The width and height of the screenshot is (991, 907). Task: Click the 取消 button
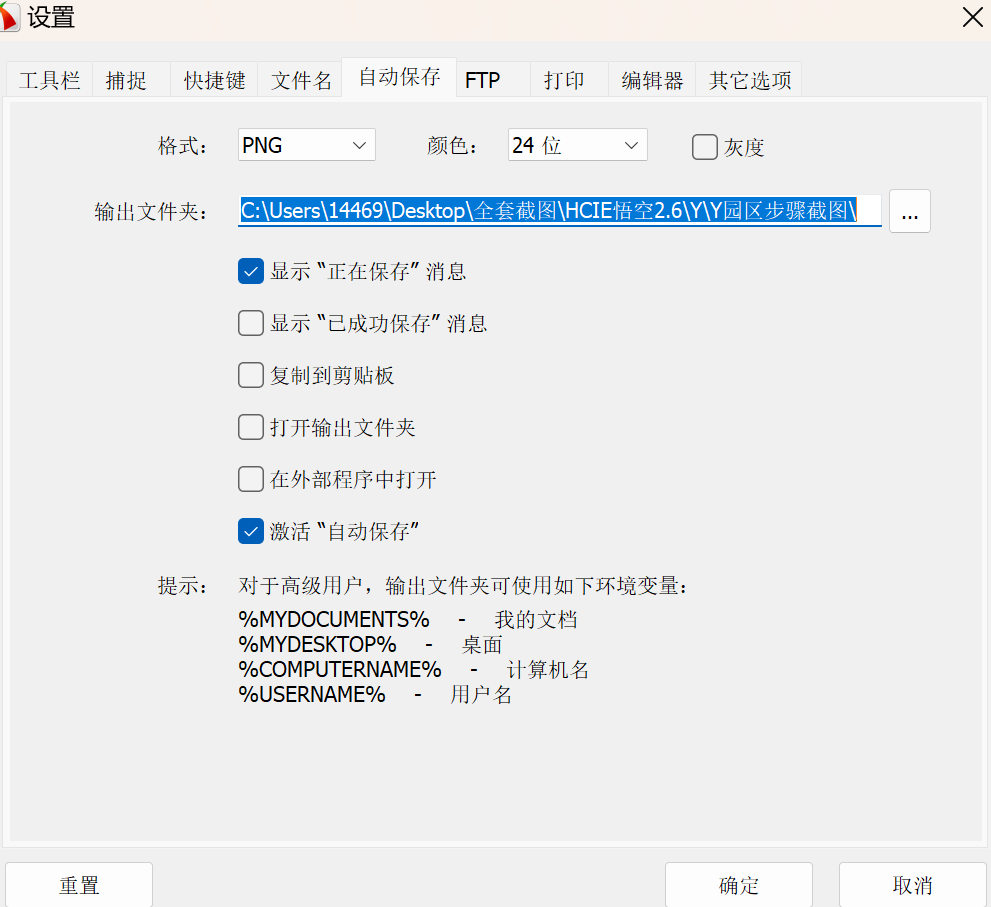913,885
